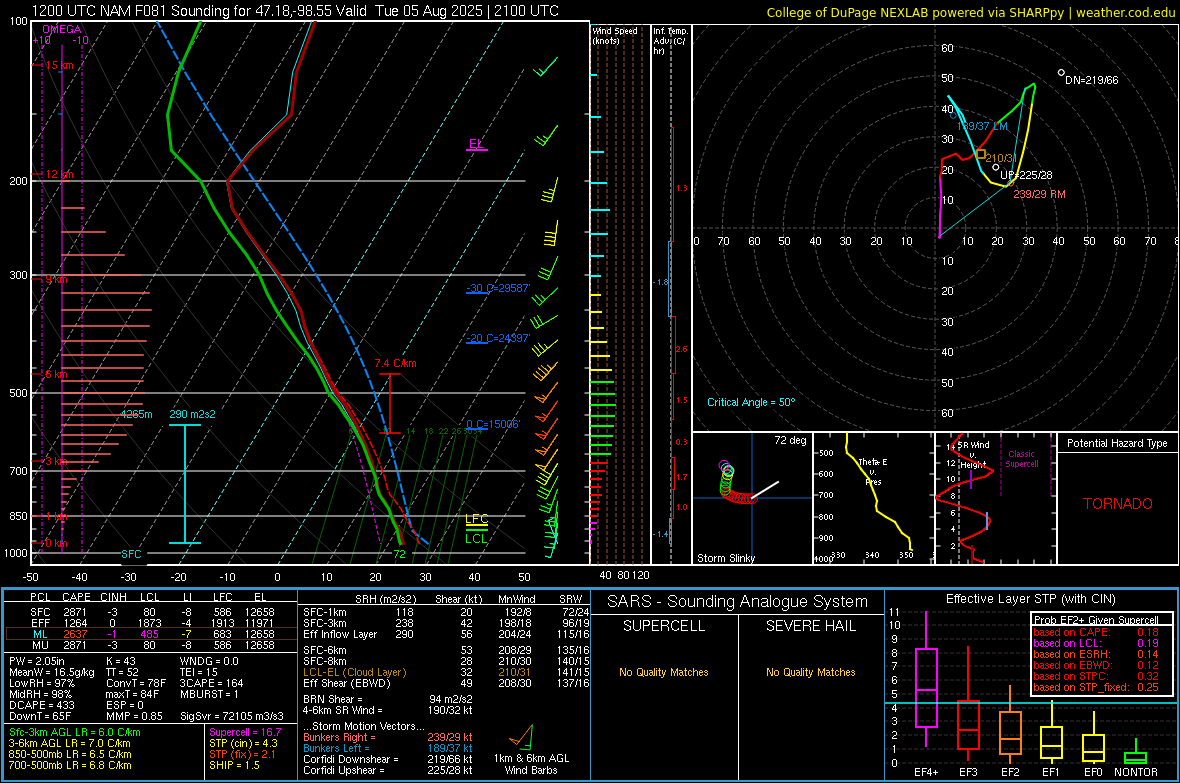
Task: Click the 'SigSvr = 72105 m3/s3' value
Action: (232, 716)
